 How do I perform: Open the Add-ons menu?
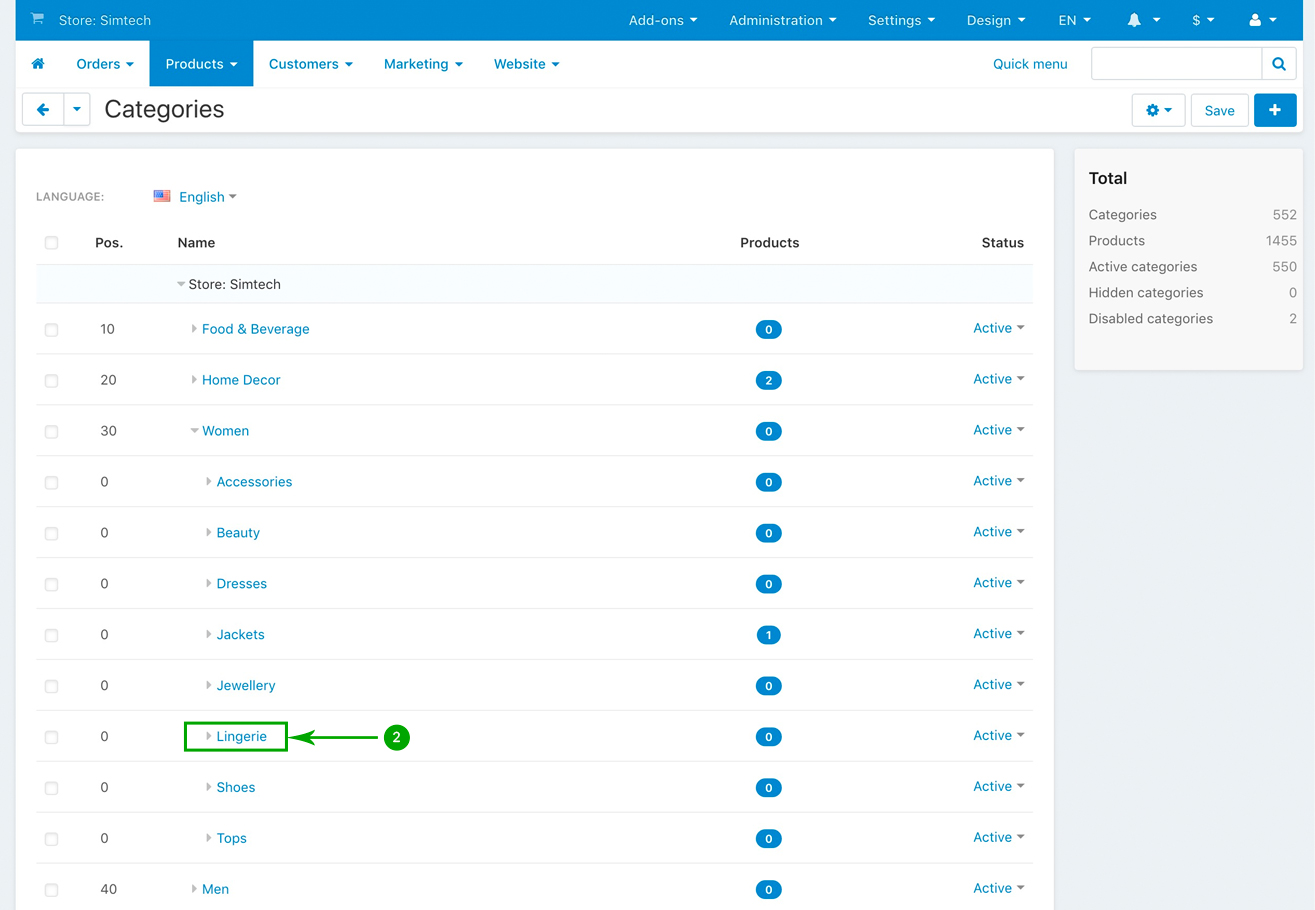coord(662,20)
